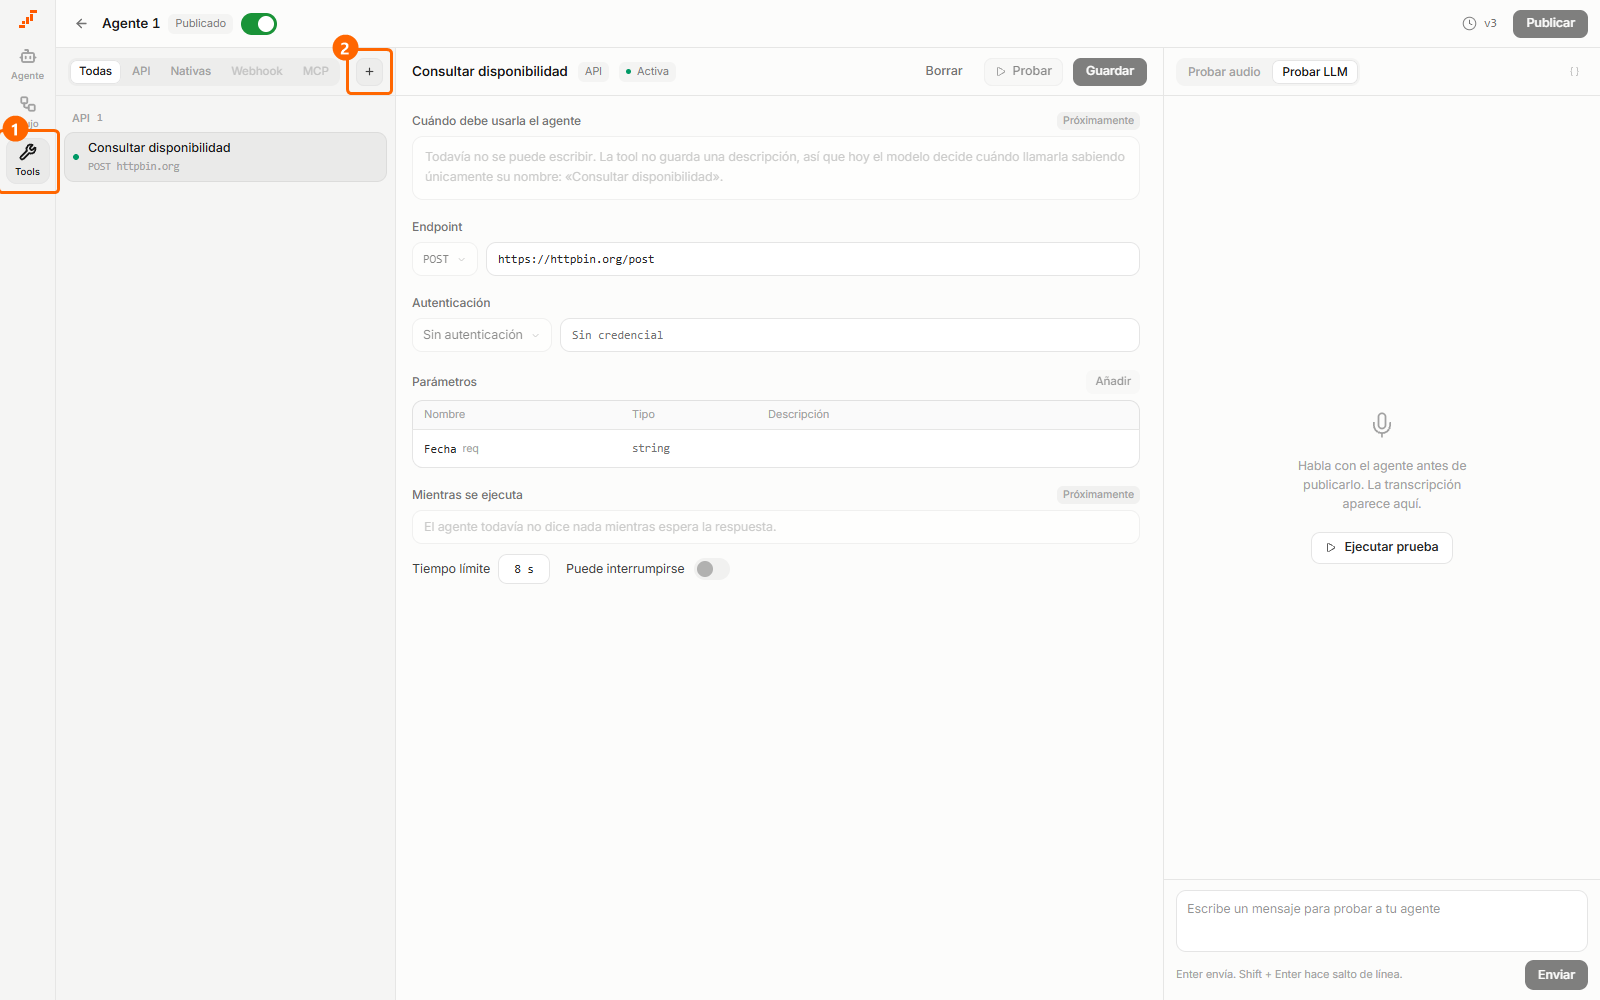Click the microphone icon
The height and width of the screenshot is (1000, 1600).
click(1381, 424)
